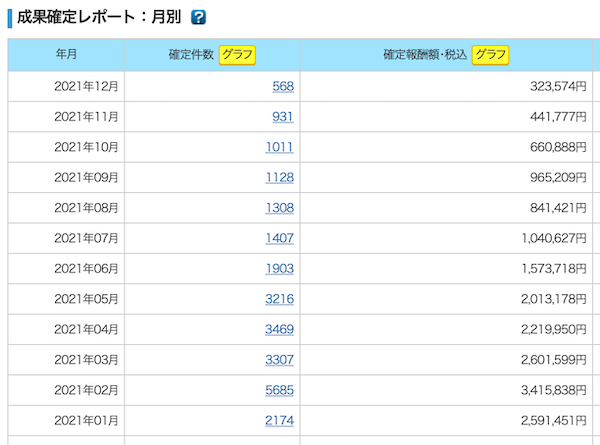The width and height of the screenshot is (600, 445).
Task: Select the 3,415,838円 reward amount cell
Action: click(446, 390)
